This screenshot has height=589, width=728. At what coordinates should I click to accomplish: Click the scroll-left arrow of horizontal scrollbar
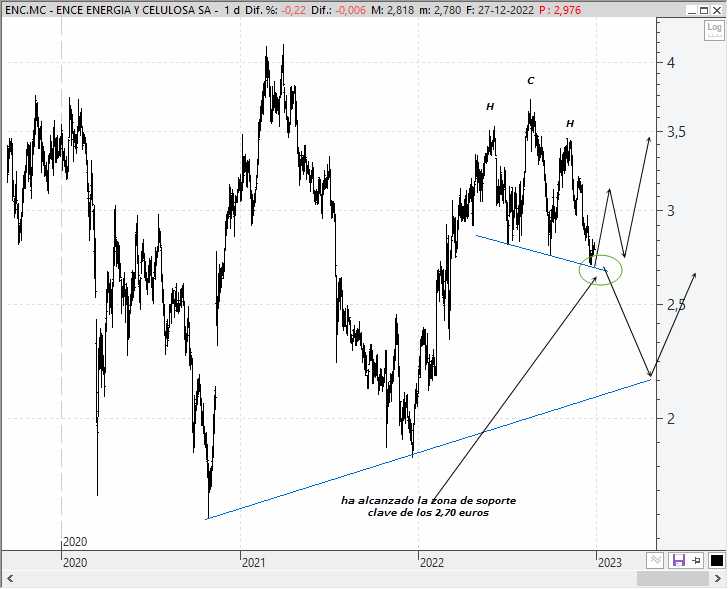(10, 578)
